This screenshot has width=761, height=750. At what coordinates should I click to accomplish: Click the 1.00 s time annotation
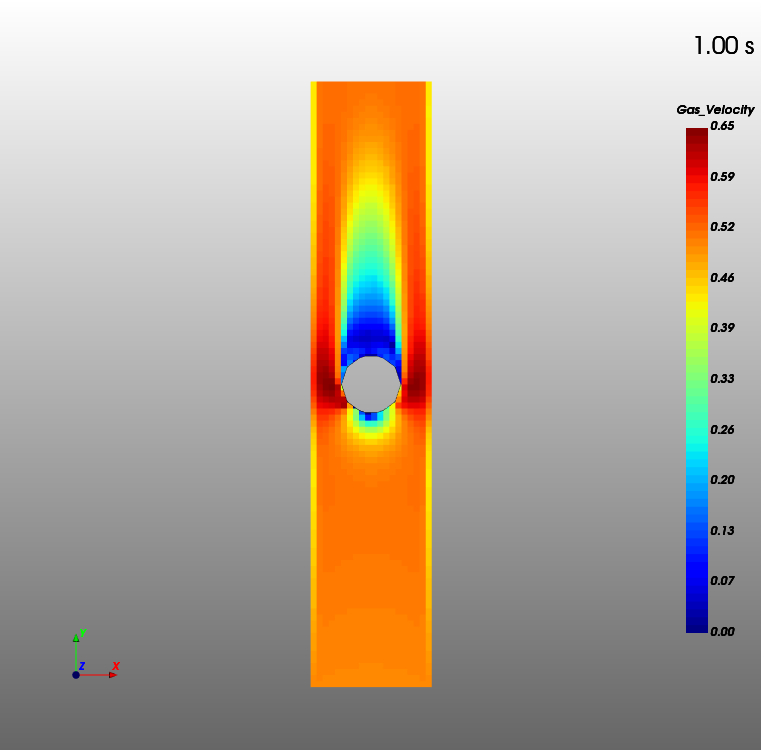click(x=723, y=46)
